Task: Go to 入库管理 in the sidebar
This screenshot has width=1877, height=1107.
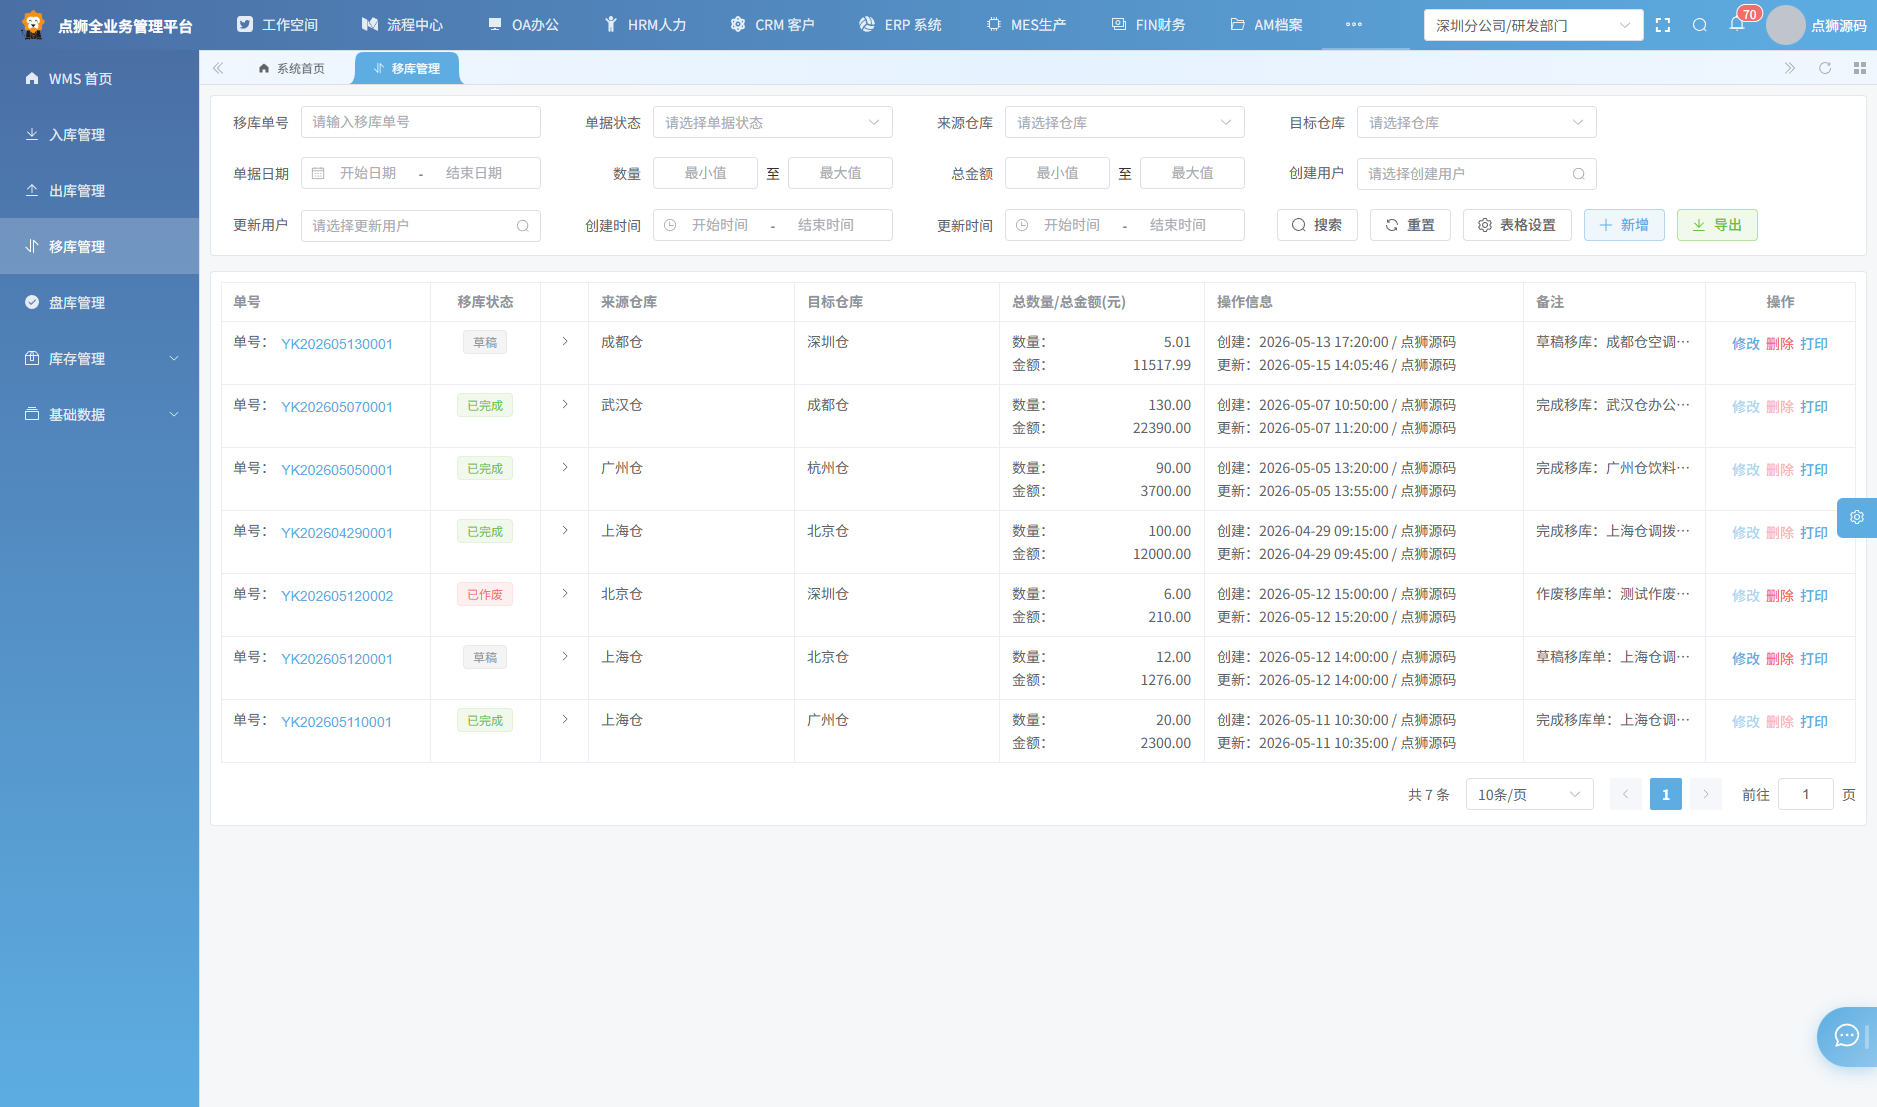Action: pos(100,134)
